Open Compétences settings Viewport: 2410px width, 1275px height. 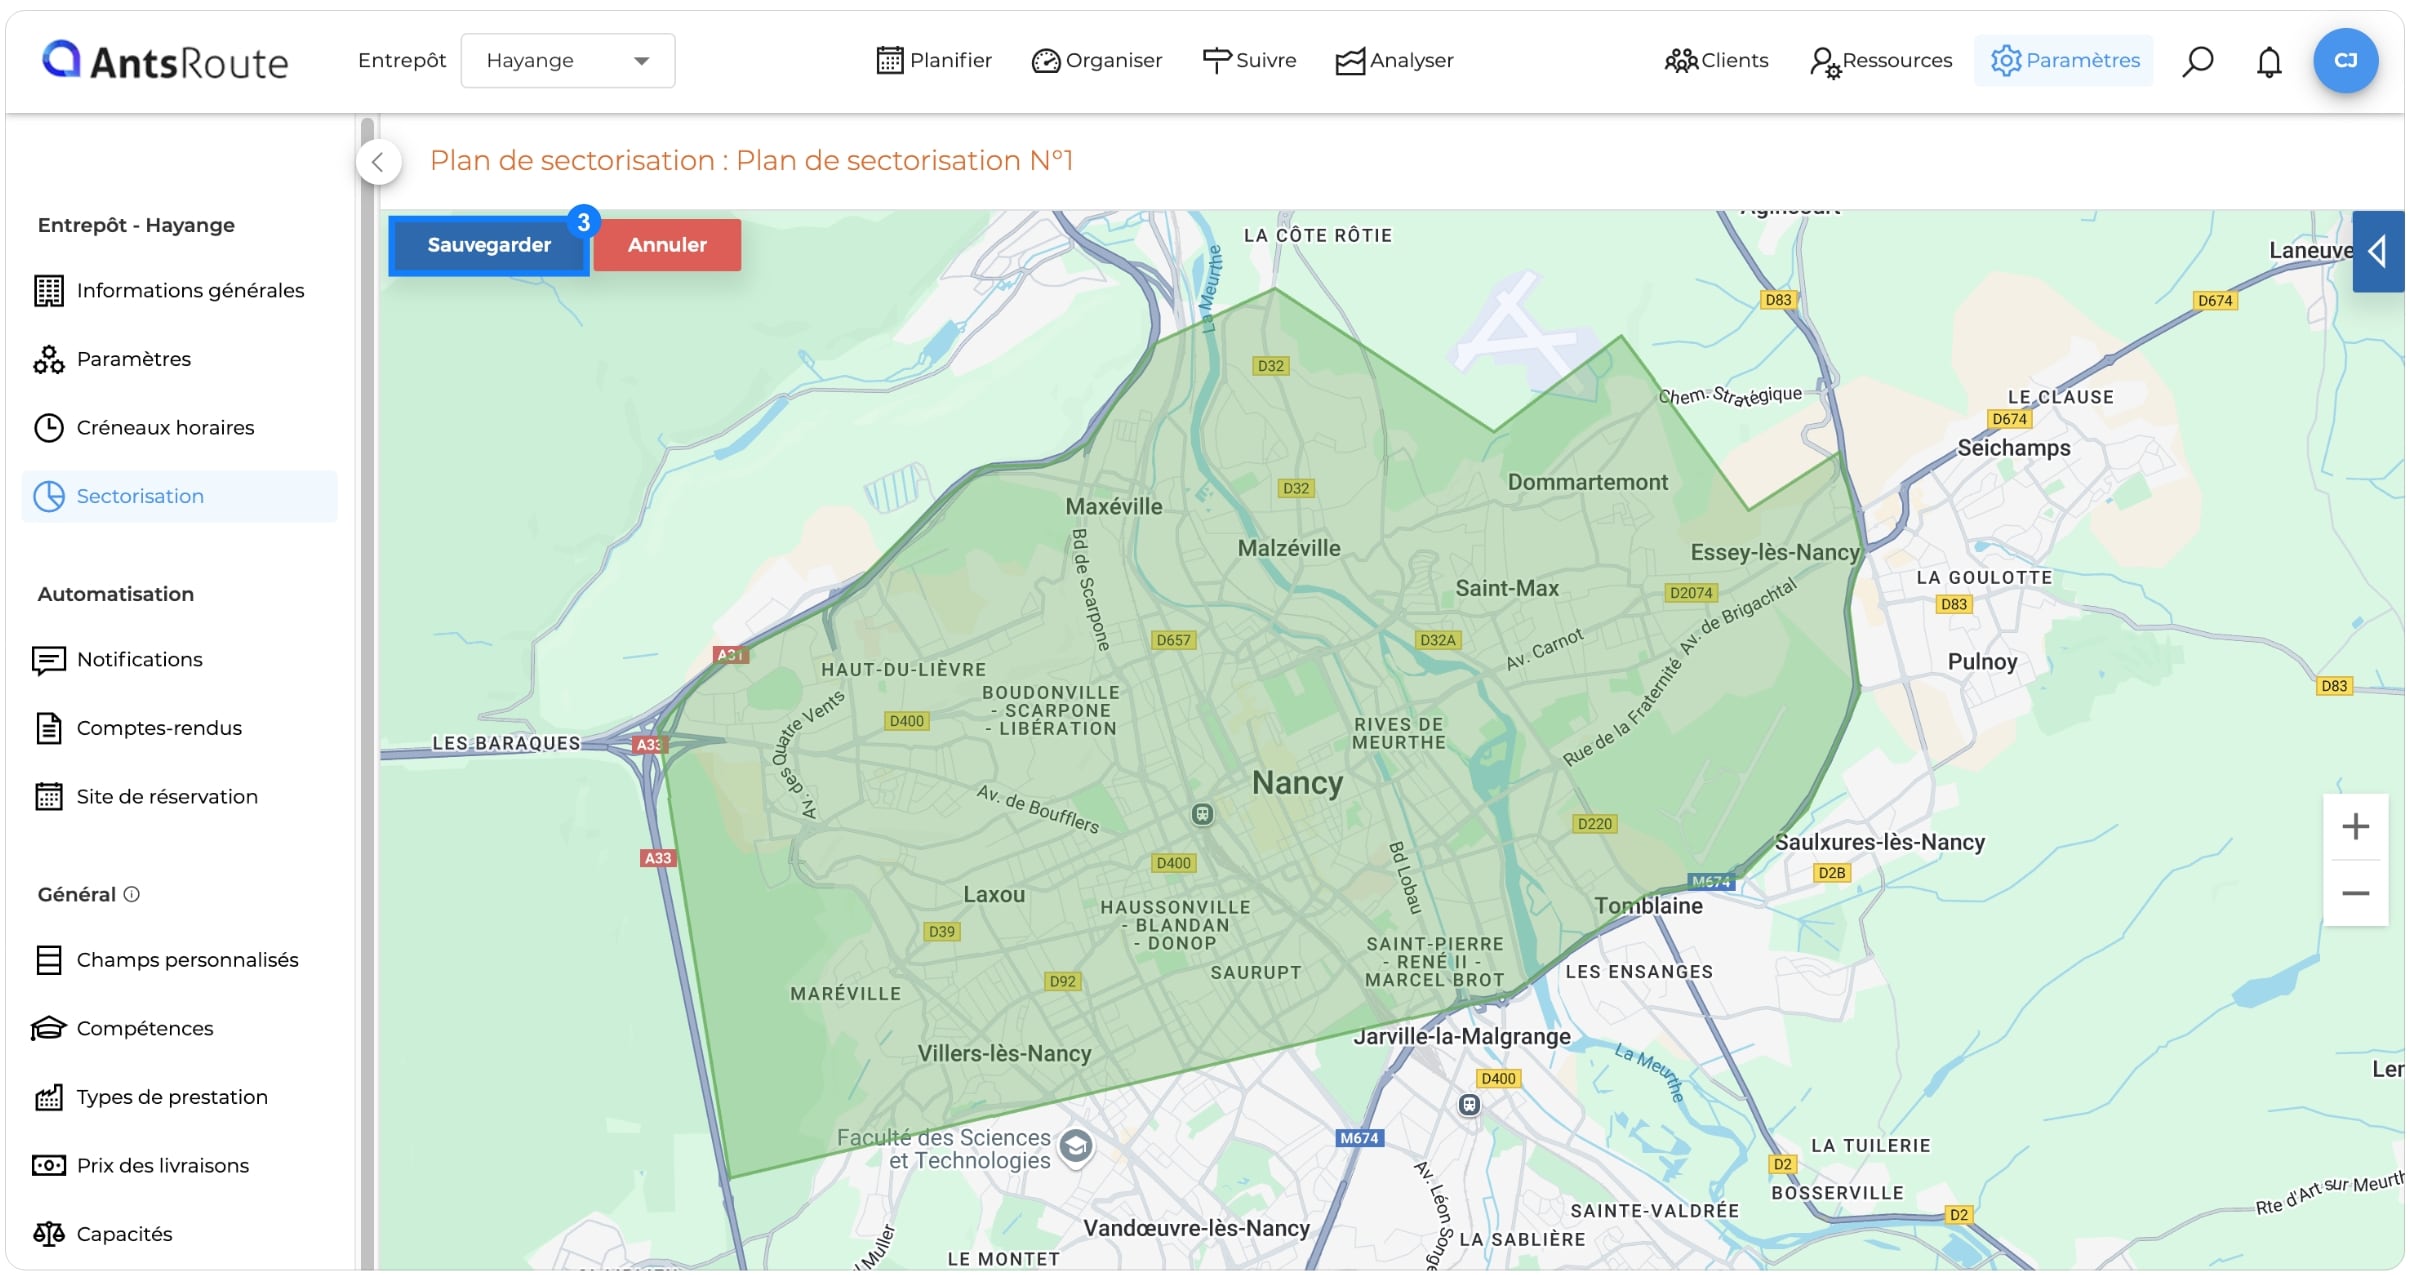[x=179, y=1029]
